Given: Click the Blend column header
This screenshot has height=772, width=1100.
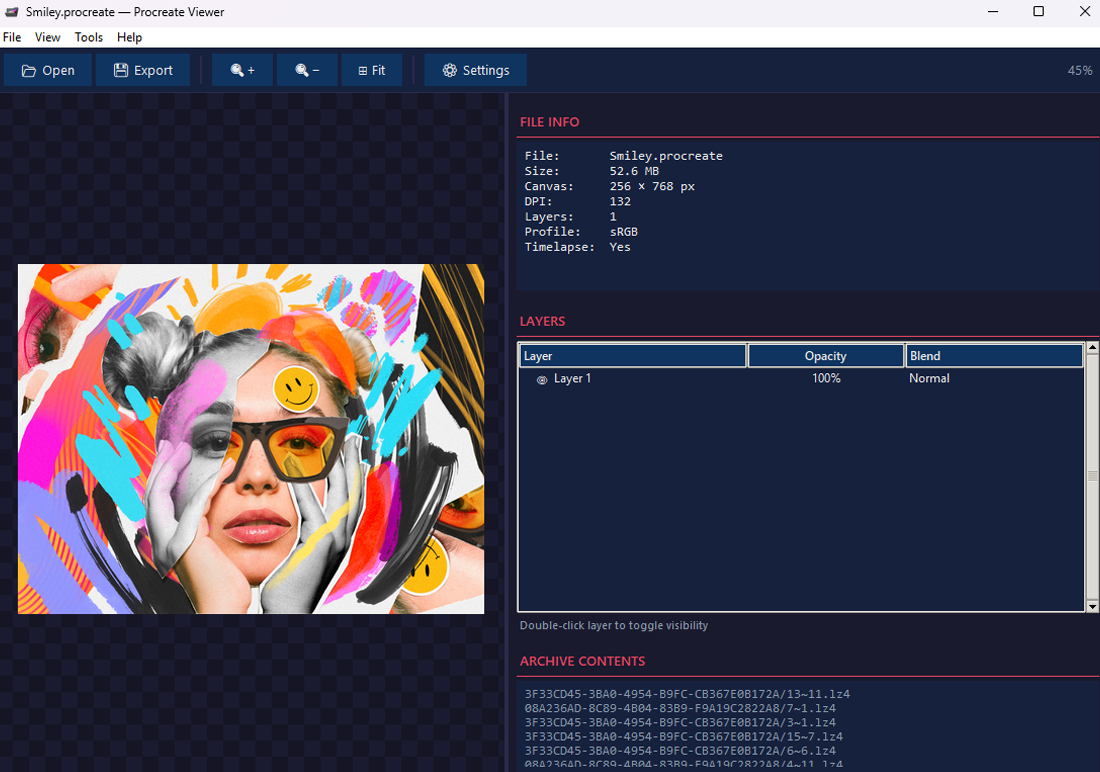Looking at the screenshot, I should 994,356.
